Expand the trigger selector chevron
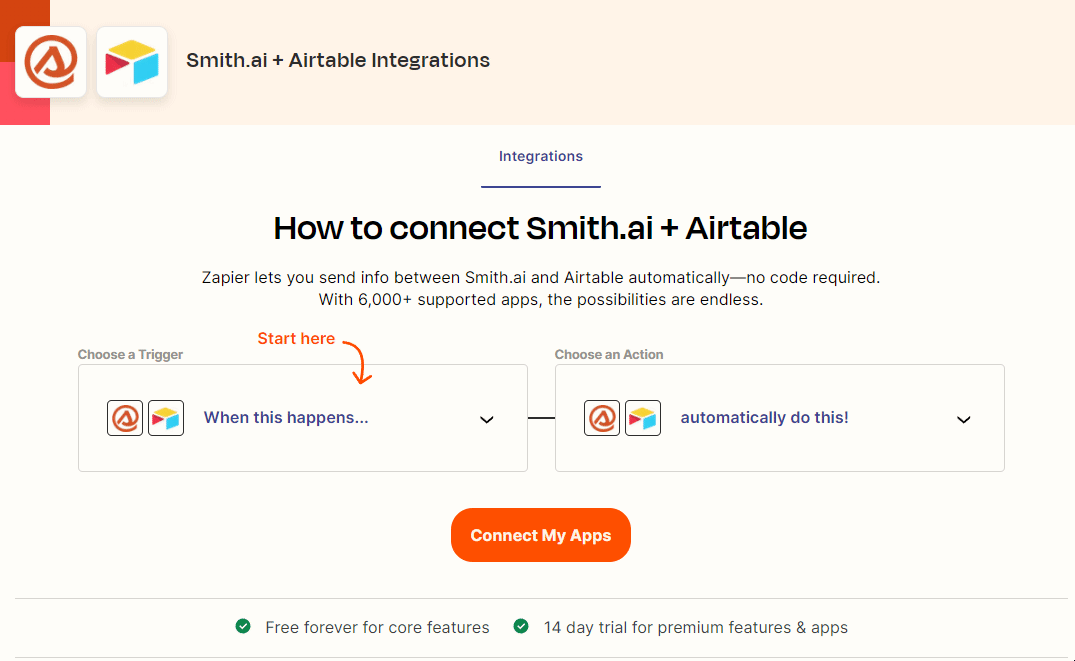Image resolution: width=1075 pixels, height=661 pixels. point(487,420)
